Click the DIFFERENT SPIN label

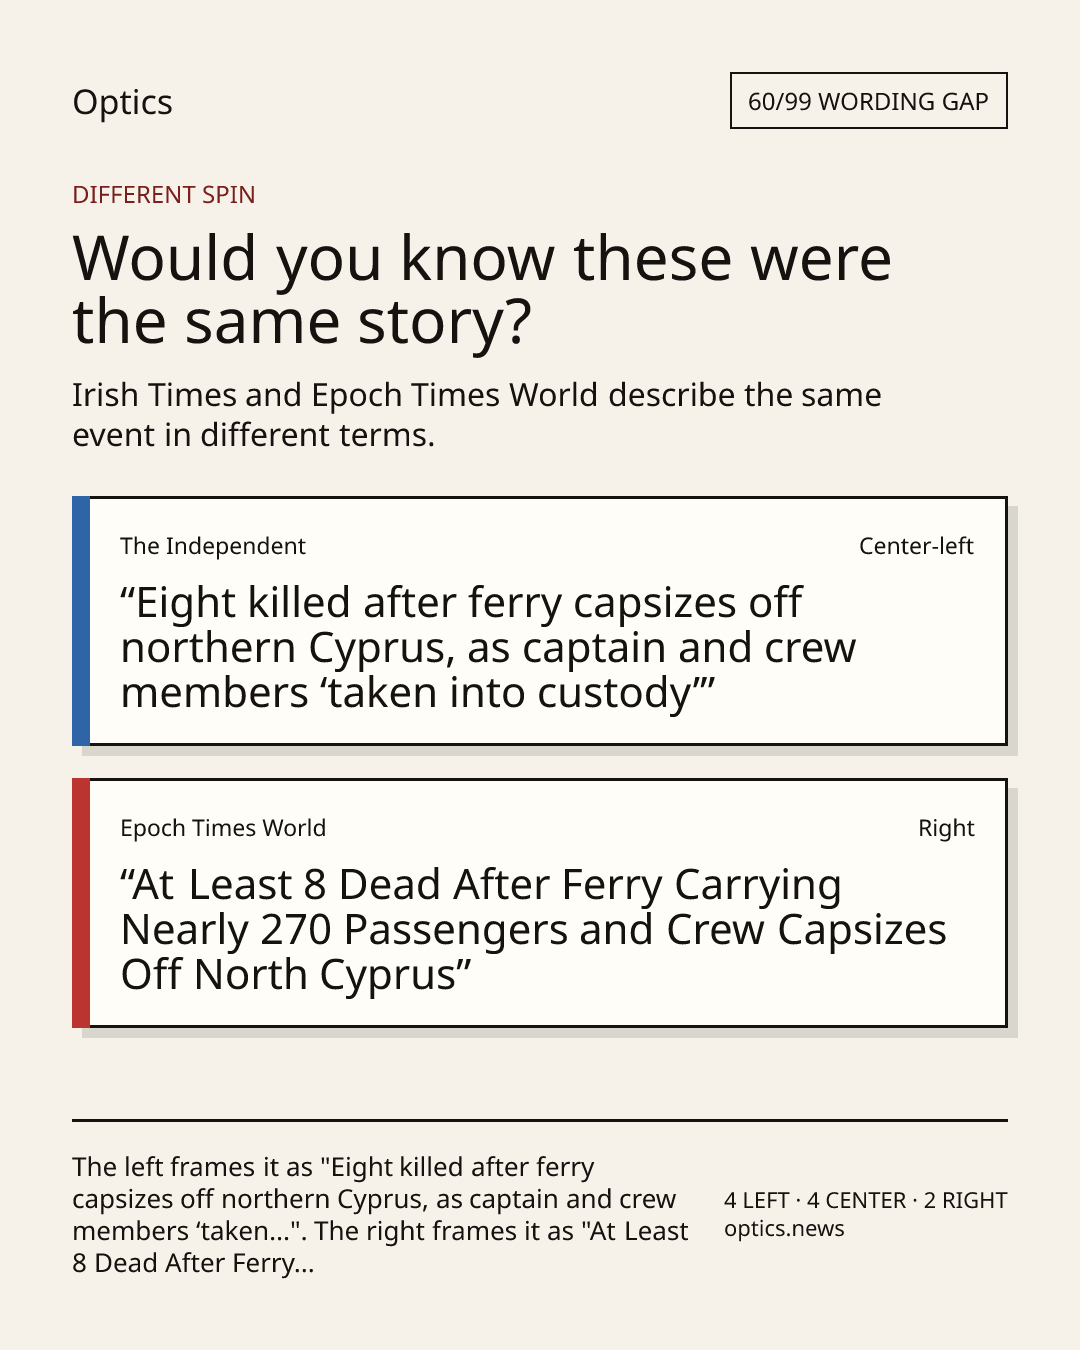coord(164,195)
